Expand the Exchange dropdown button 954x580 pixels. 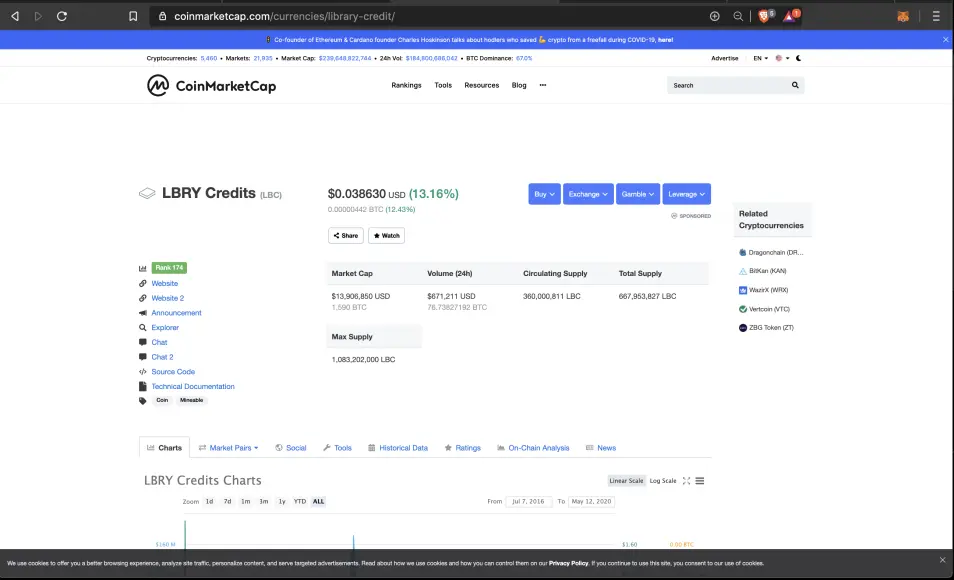coord(588,194)
